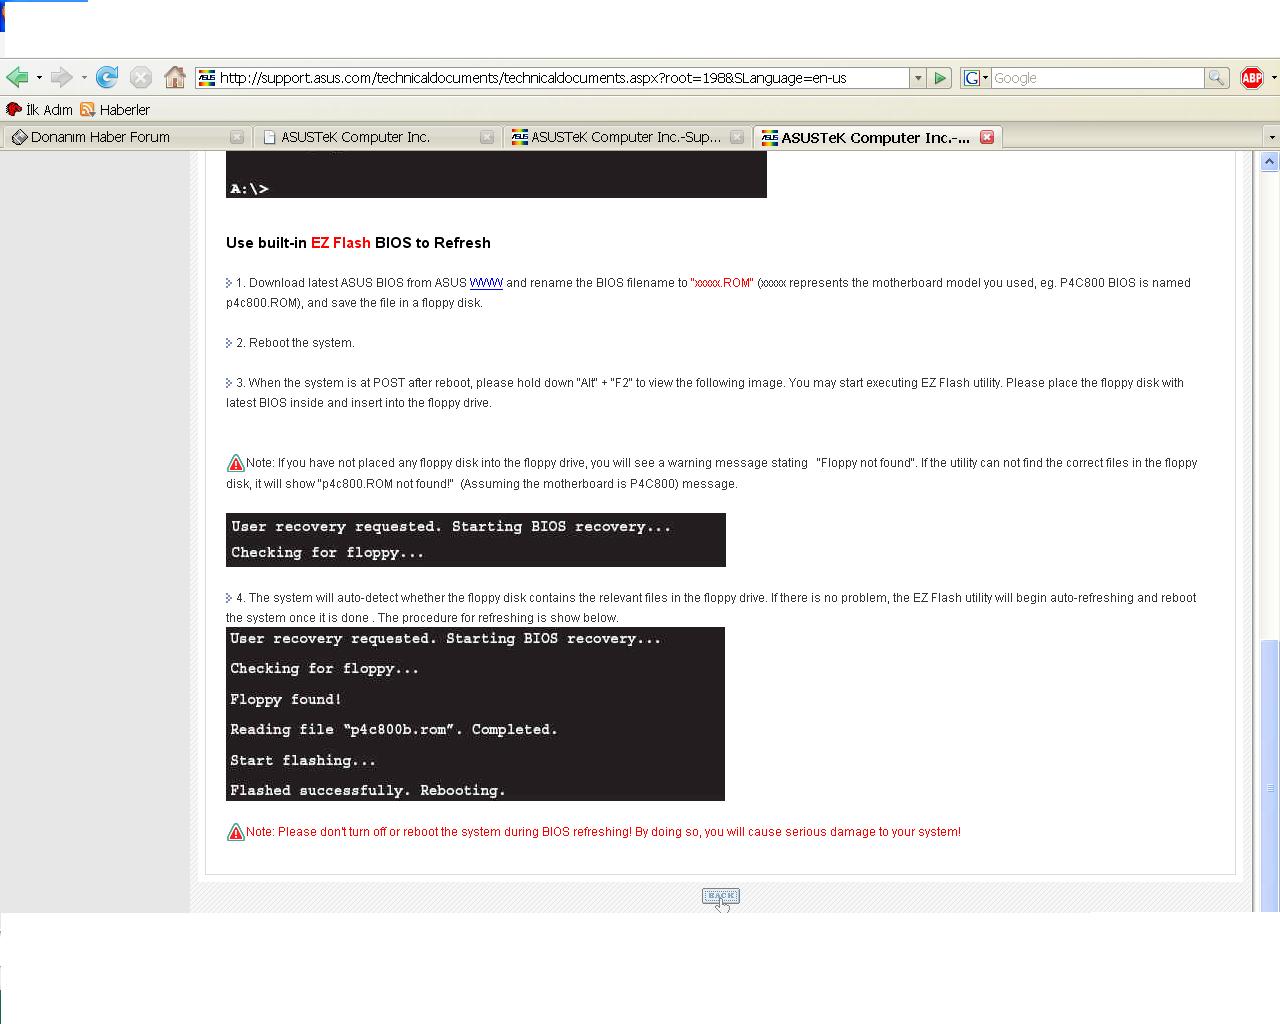The image size is (1280, 1024).
Task: Click the step 2 Reboot bullet icon
Action: 229,343
